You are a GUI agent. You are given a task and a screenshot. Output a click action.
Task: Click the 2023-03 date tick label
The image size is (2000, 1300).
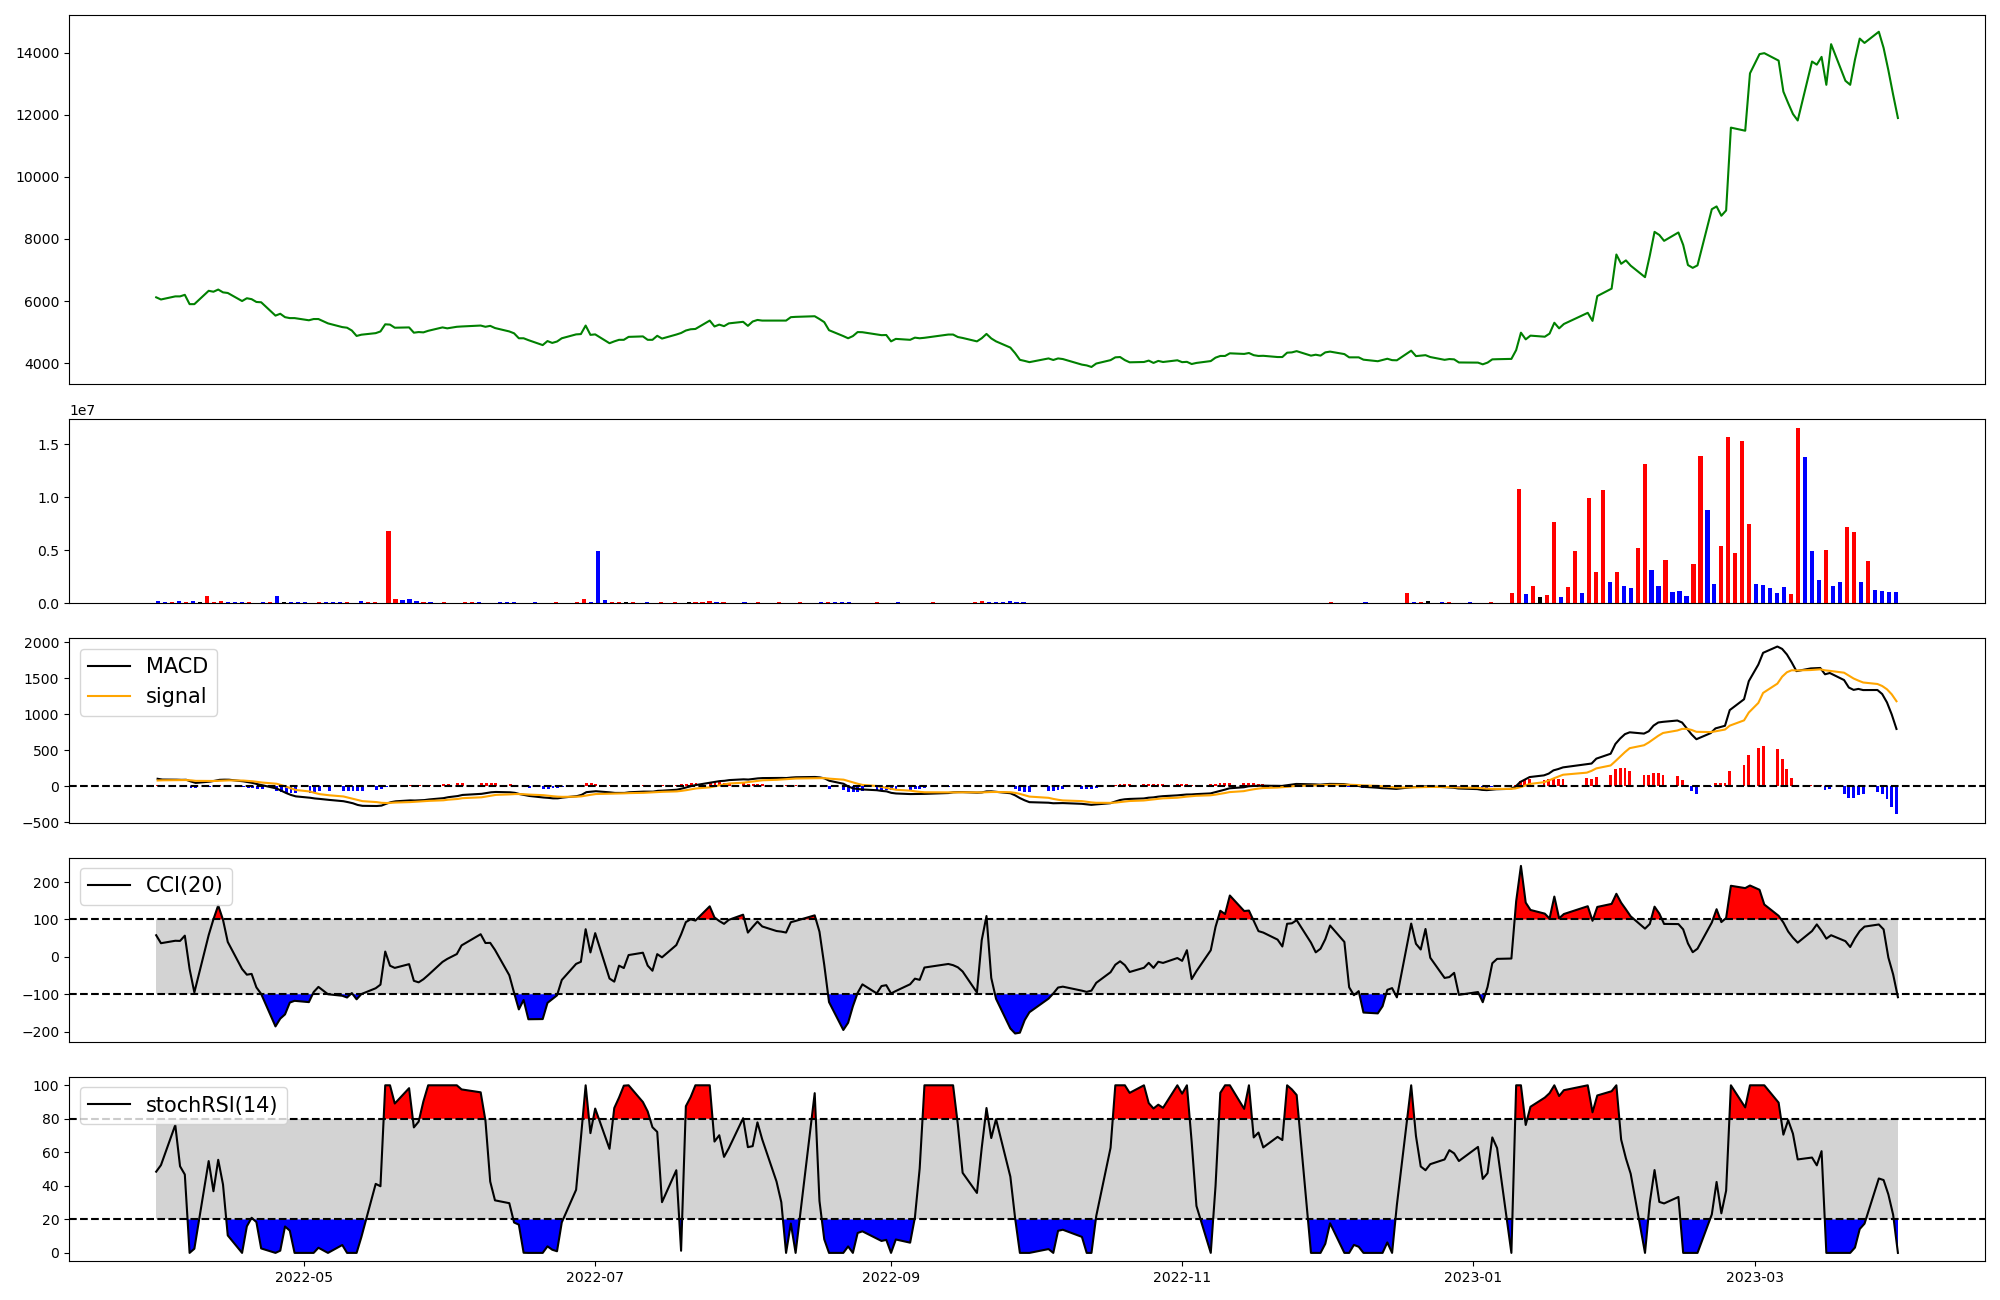tap(1755, 1276)
